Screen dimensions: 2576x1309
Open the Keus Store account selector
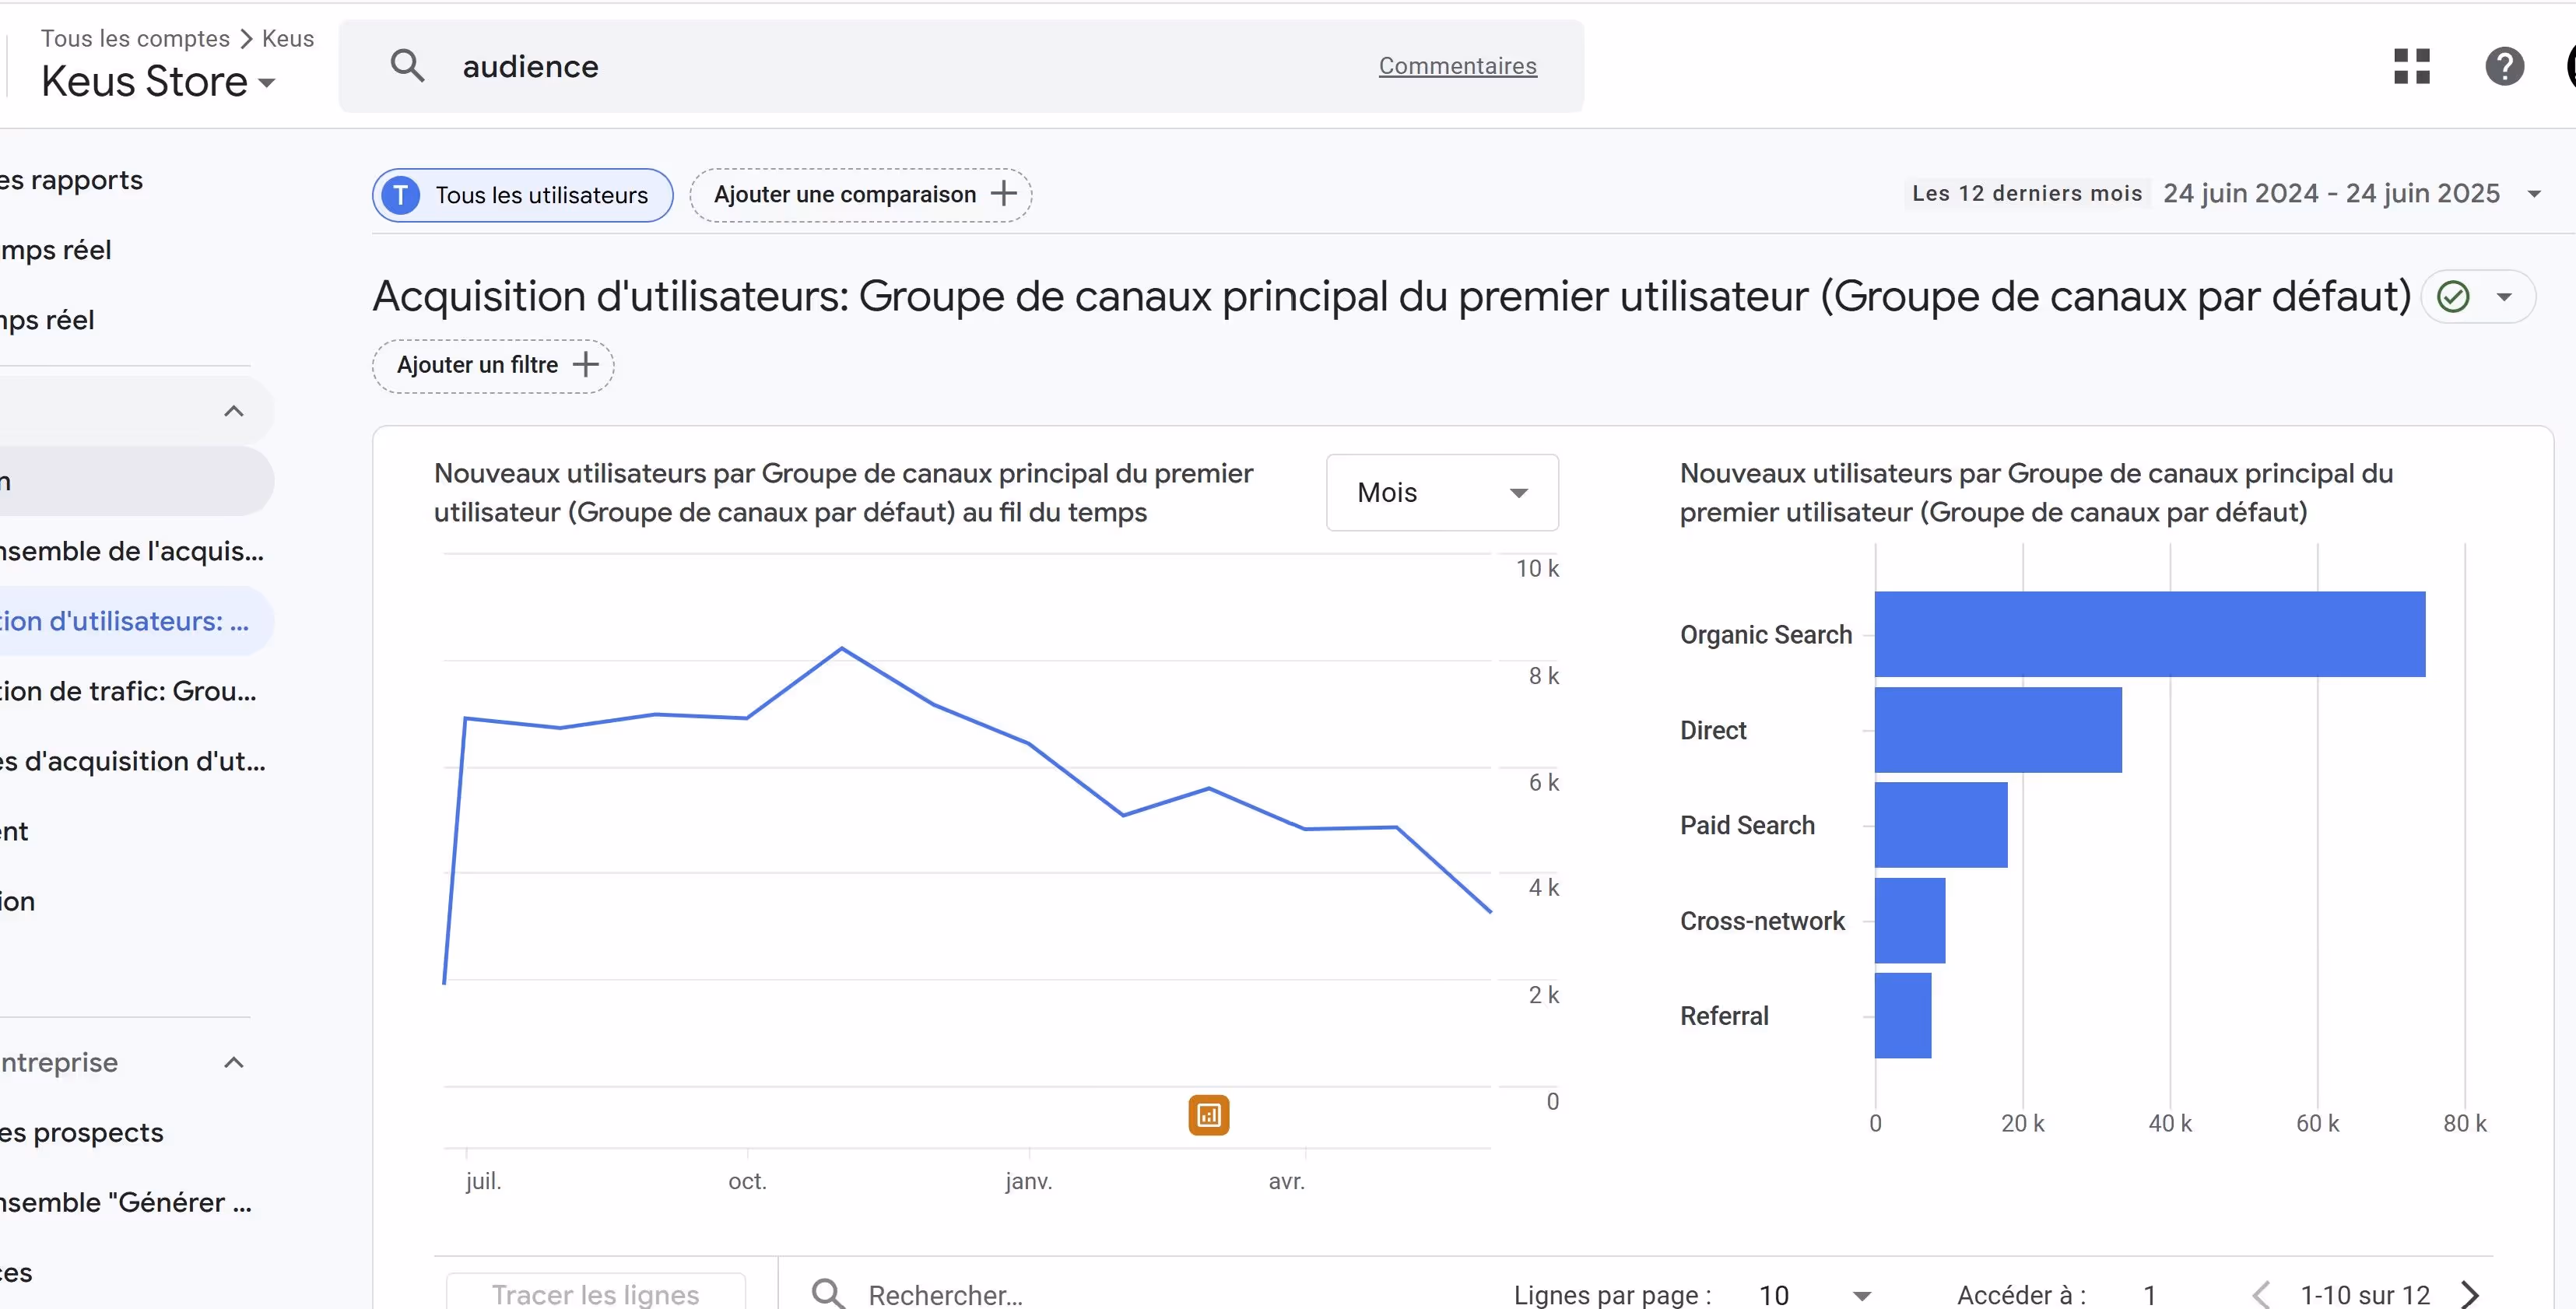pyautogui.click(x=158, y=82)
